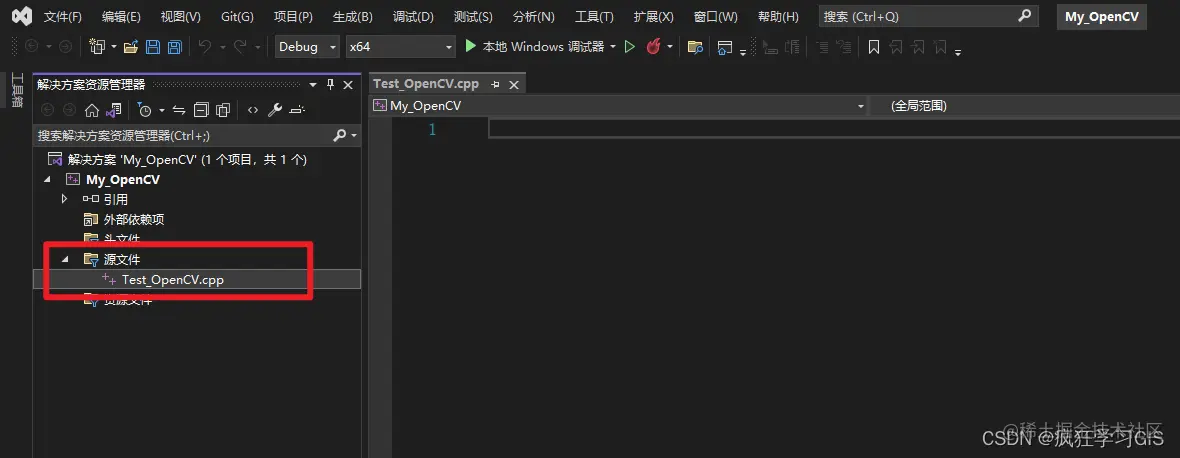
Task: Click the Undo arrow icon
Action: 204,47
